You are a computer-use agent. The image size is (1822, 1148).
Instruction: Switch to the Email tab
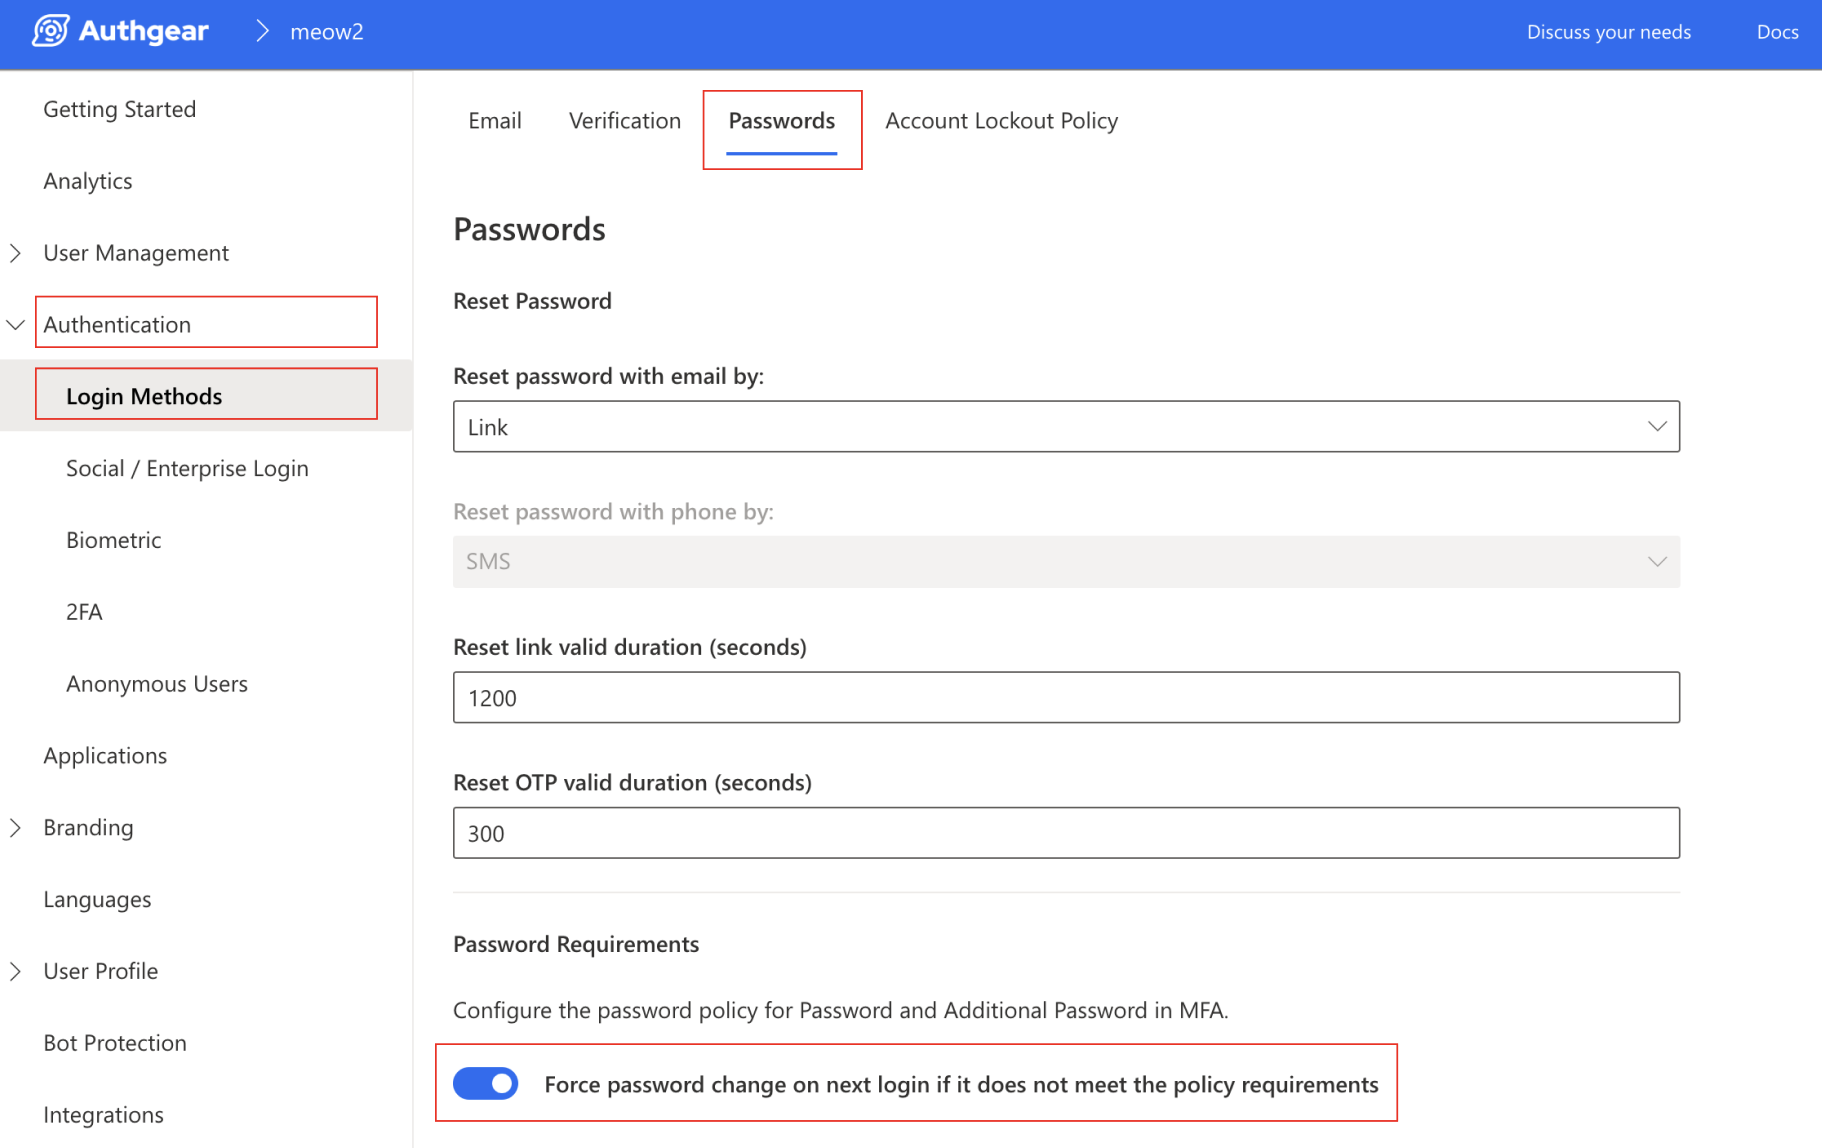[494, 121]
